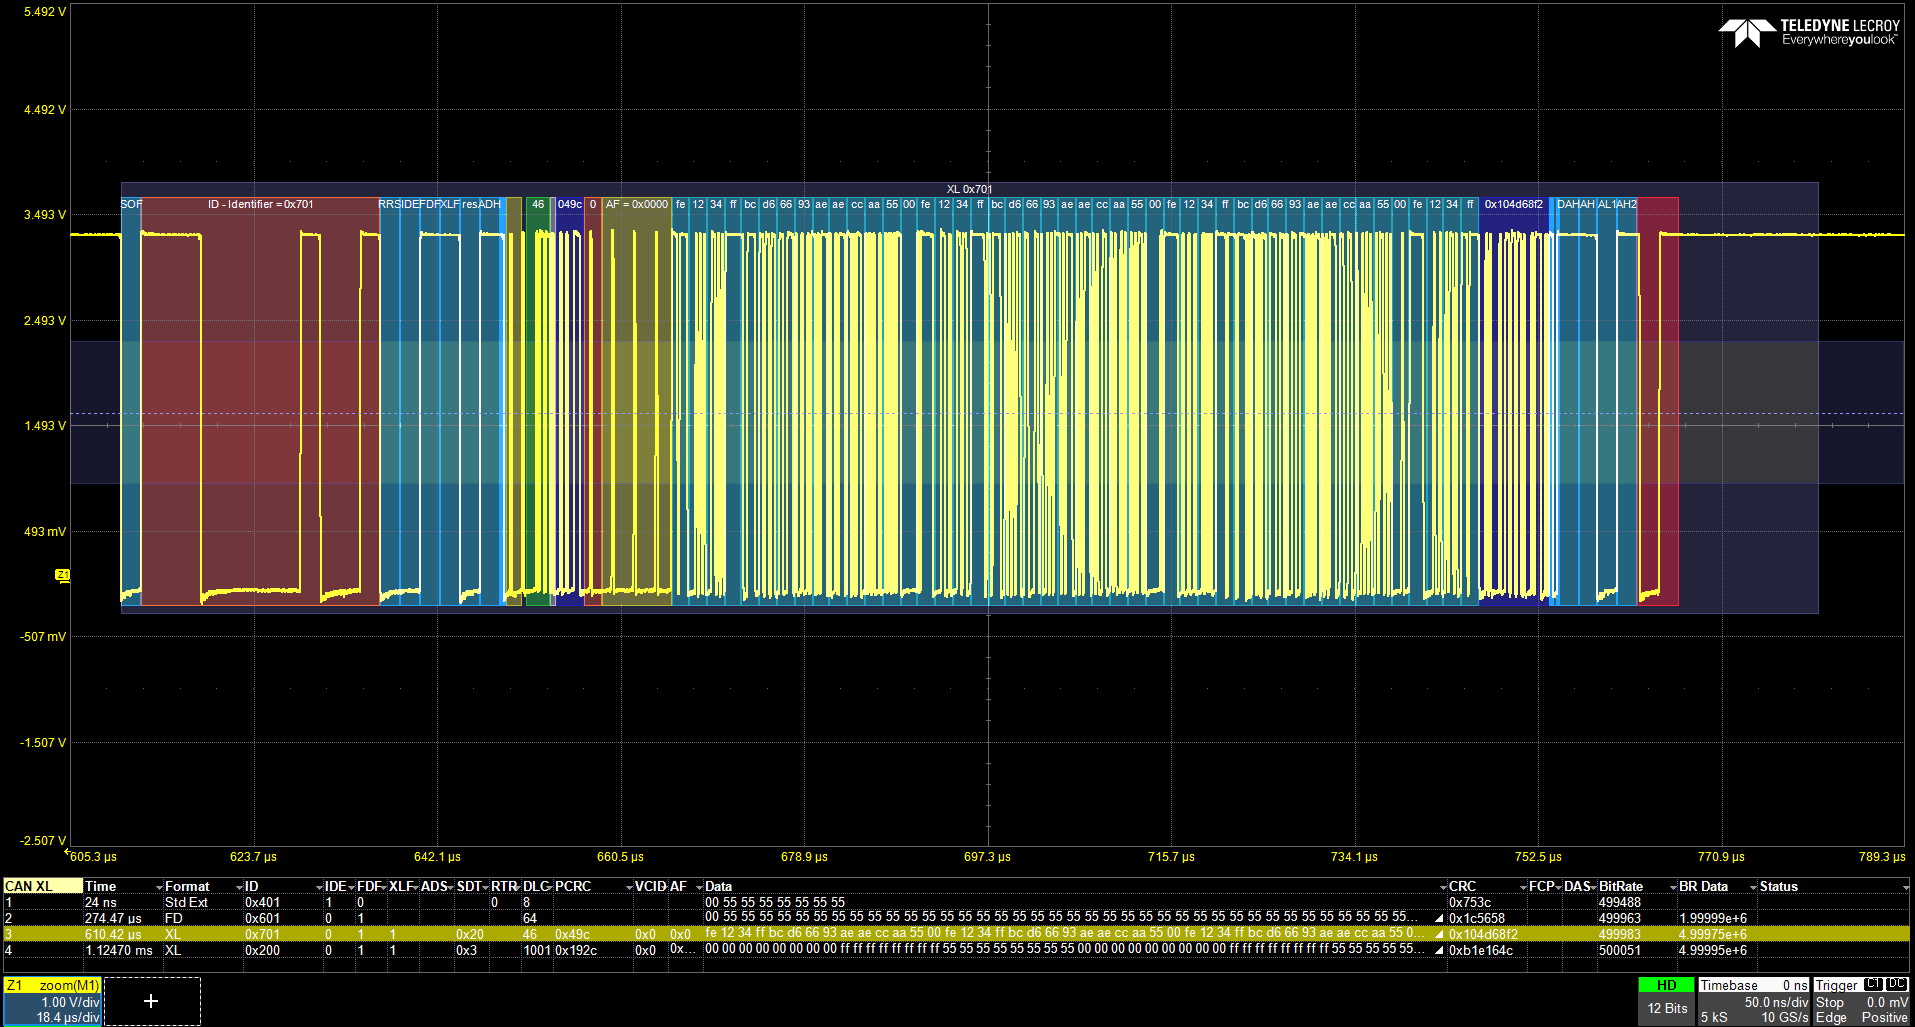The height and width of the screenshot is (1027, 1915).
Task: Click the CAN XL table header cell
Action: point(42,886)
